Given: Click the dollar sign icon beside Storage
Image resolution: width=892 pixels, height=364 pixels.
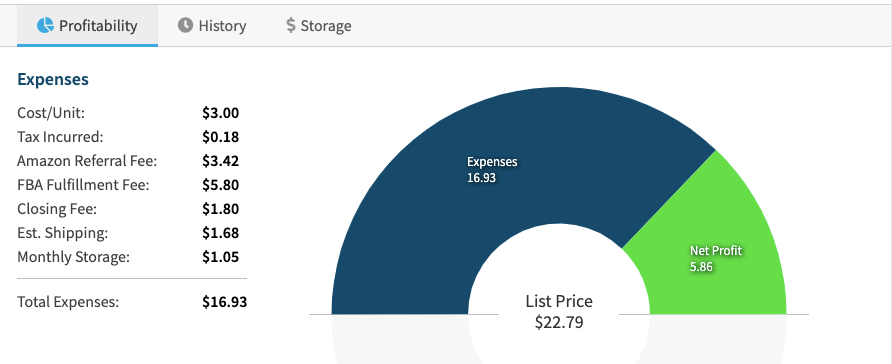Looking at the screenshot, I should tap(291, 25).
